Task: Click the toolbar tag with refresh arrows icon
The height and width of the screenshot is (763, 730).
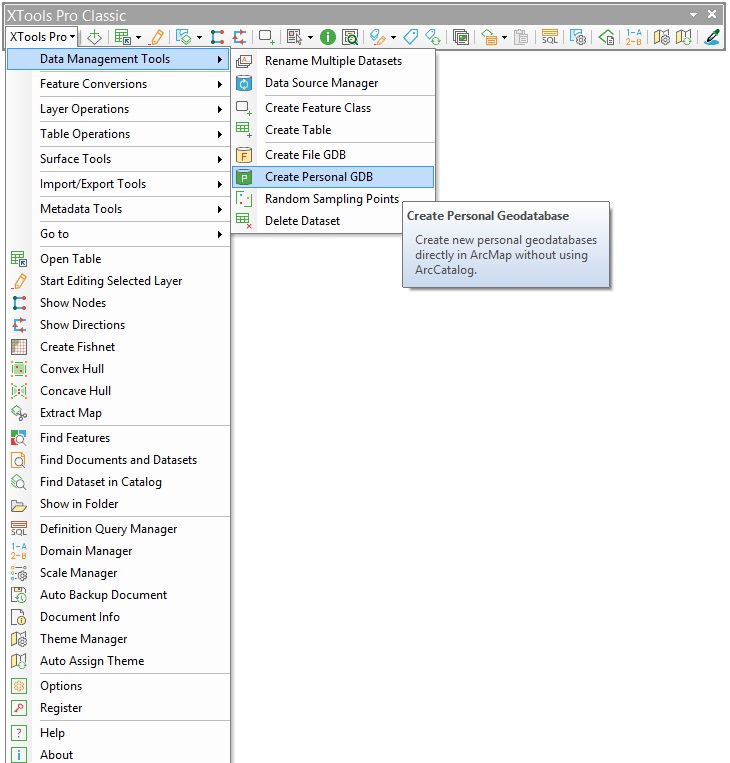Action: (x=433, y=37)
